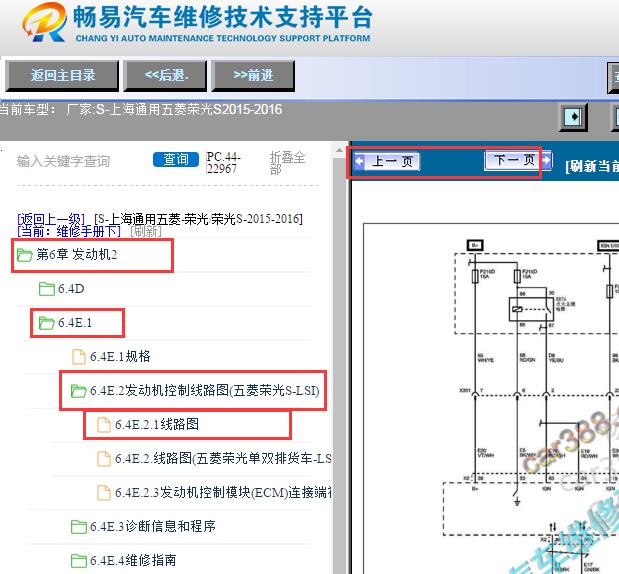Open 6.4E.2.线路图(五菱荣光单双排货车) document
The width and height of the screenshot is (619, 574).
point(223,458)
